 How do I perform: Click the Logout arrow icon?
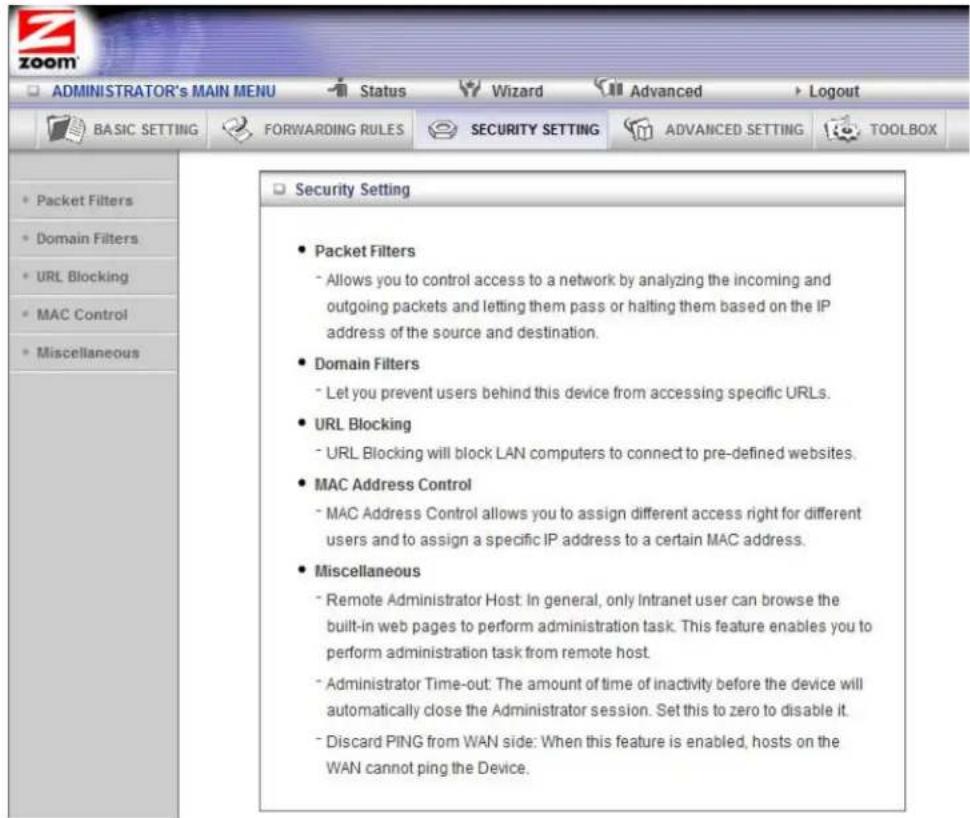point(797,91)
